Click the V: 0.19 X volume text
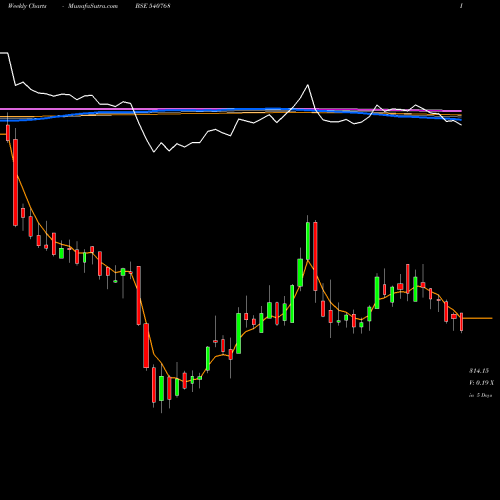500x500 pixels. pyautogui.click(x=481, y=383)
